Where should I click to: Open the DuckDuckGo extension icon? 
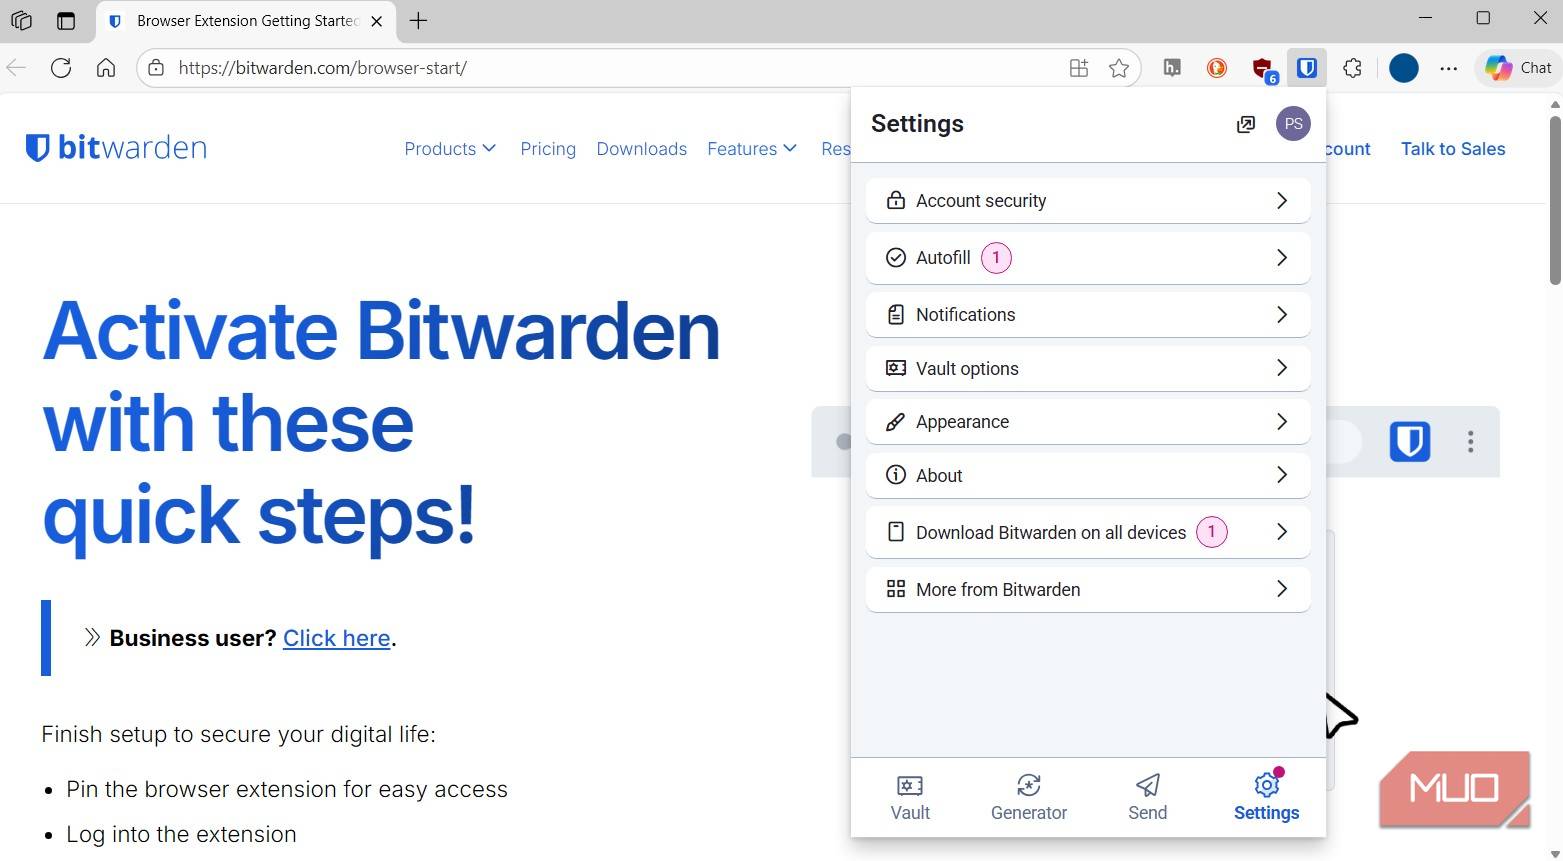click(1217, 68)
